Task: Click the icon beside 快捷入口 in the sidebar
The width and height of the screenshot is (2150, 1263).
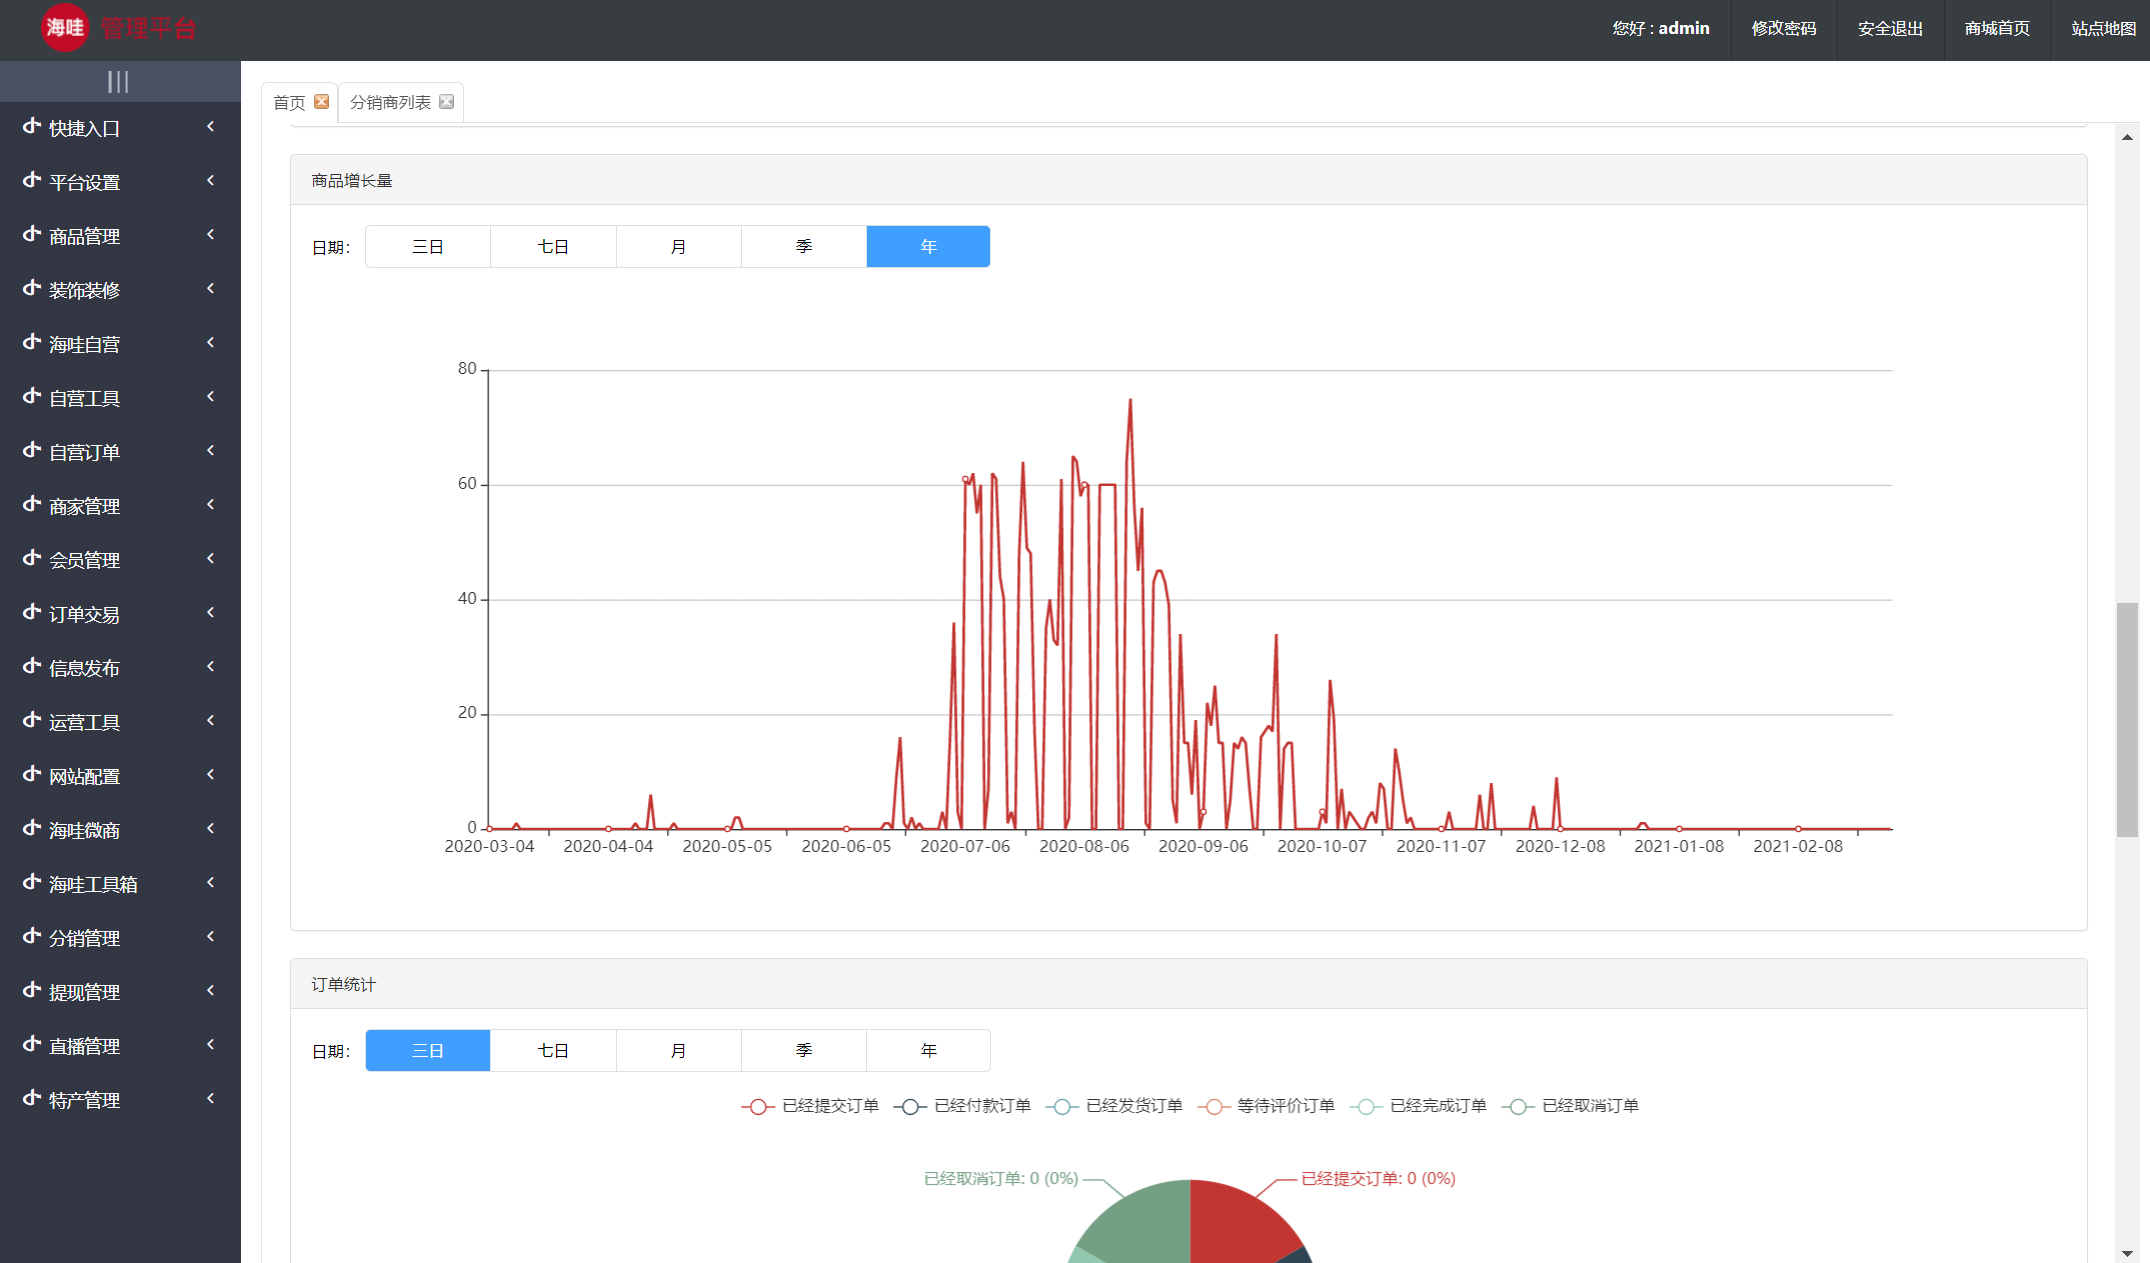Action: (x=32, y=127)
